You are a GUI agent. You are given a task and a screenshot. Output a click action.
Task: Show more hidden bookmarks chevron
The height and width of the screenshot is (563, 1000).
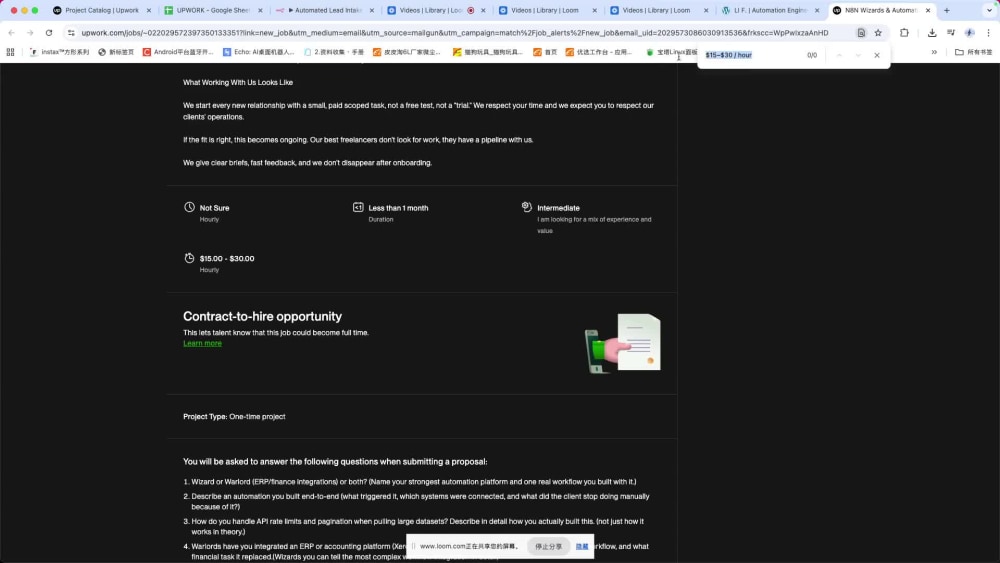pyautogui.click(x=934, y=52)
